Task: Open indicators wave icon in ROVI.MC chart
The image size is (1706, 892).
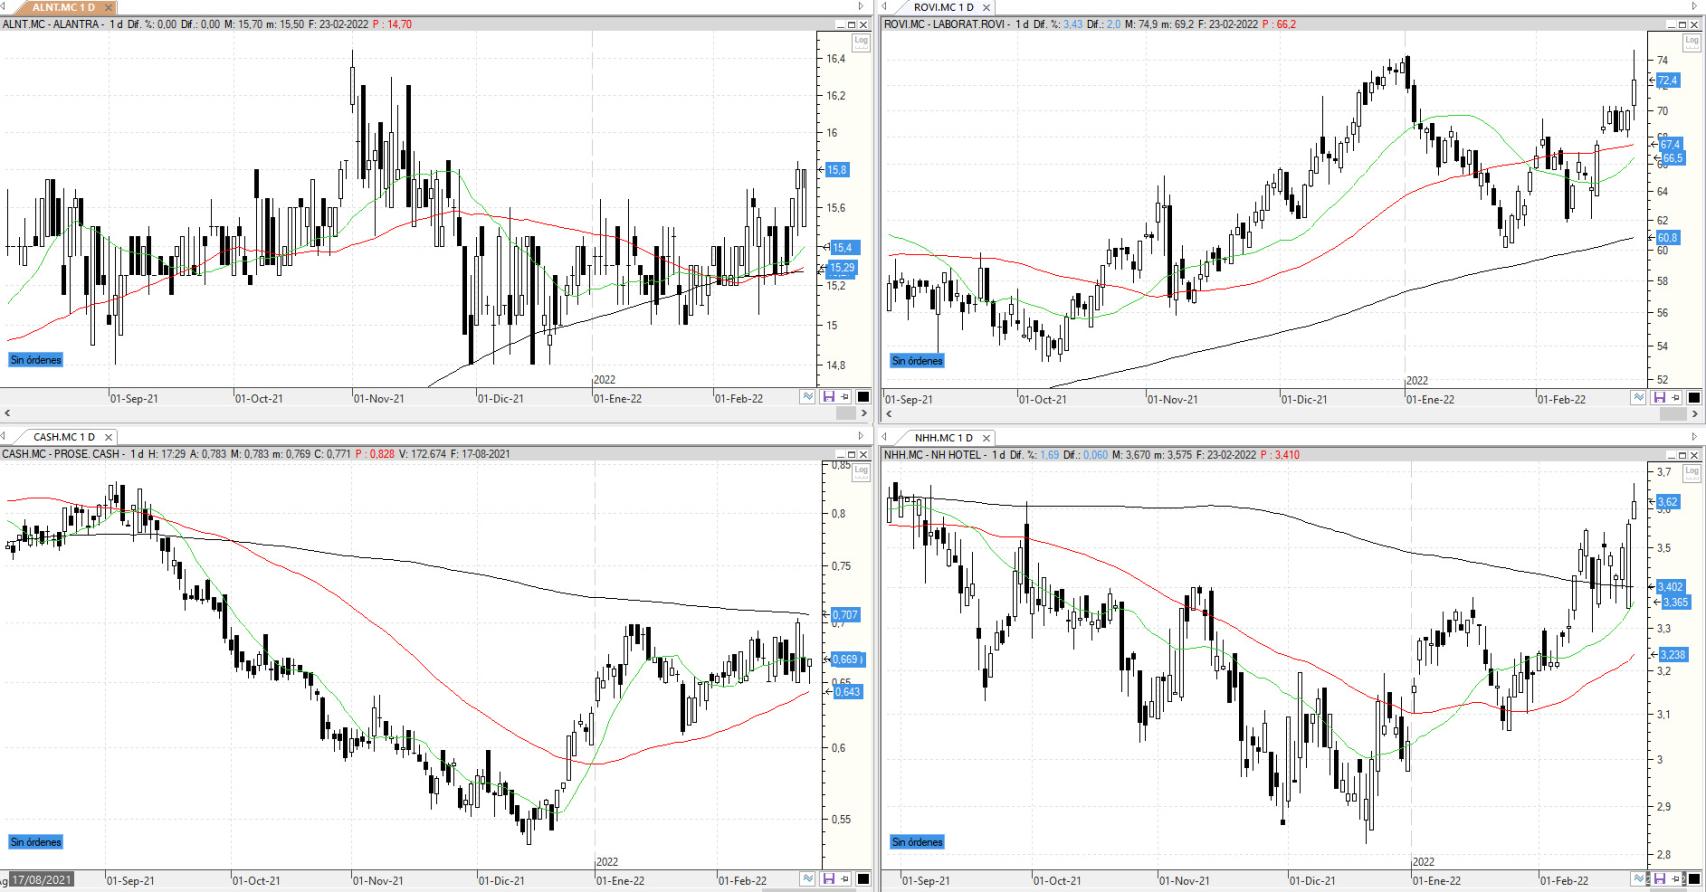Action: pos(1638,397)
